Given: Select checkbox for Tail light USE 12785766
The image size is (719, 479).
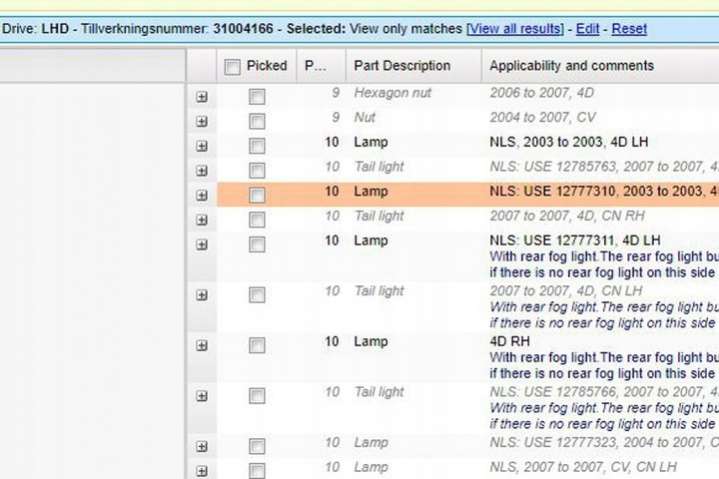Looking at the screenshot, I should click(x=257, y=396).
